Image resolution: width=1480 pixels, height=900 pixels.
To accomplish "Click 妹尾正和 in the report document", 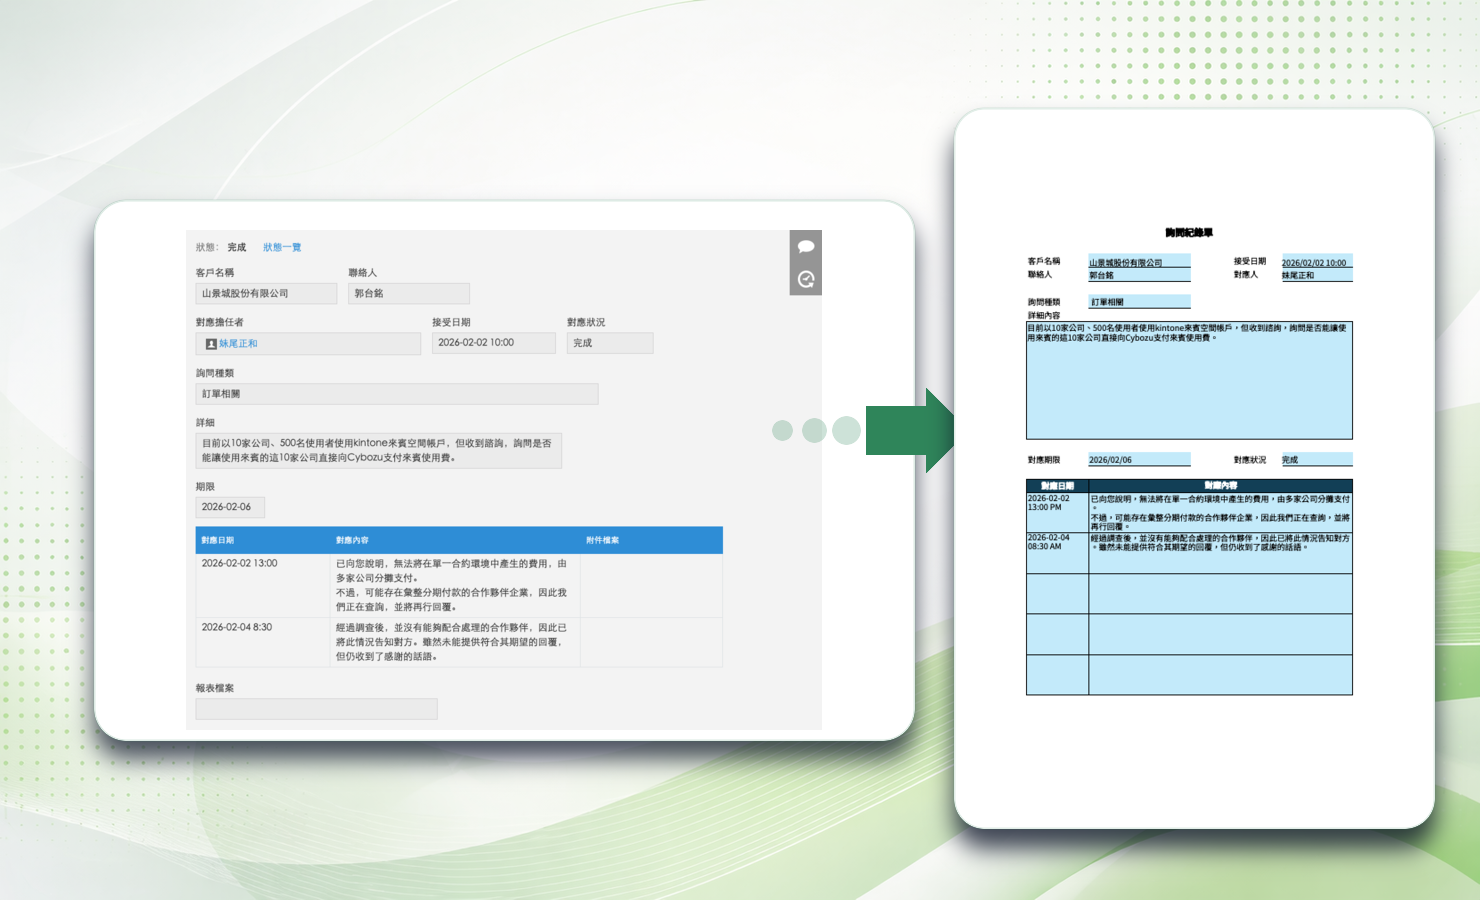I will tap(1316, 275).
